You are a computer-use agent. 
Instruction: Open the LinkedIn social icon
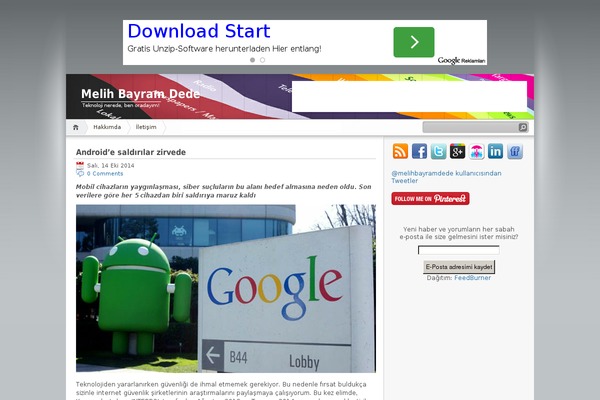496,152
